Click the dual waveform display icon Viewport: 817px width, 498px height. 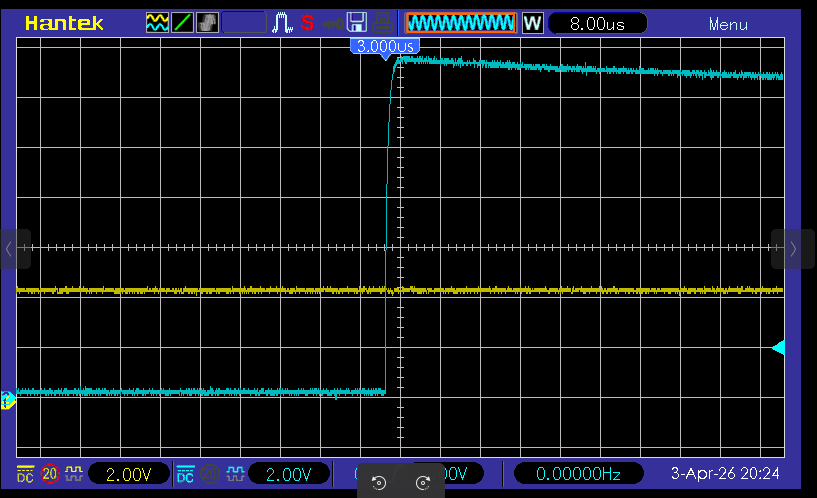[x=158, y=23]
